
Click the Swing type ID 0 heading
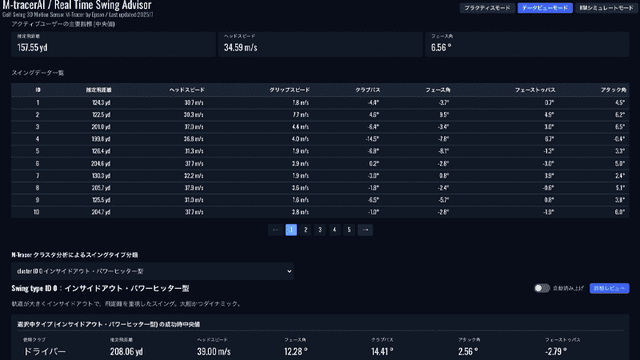click(100, 288)
